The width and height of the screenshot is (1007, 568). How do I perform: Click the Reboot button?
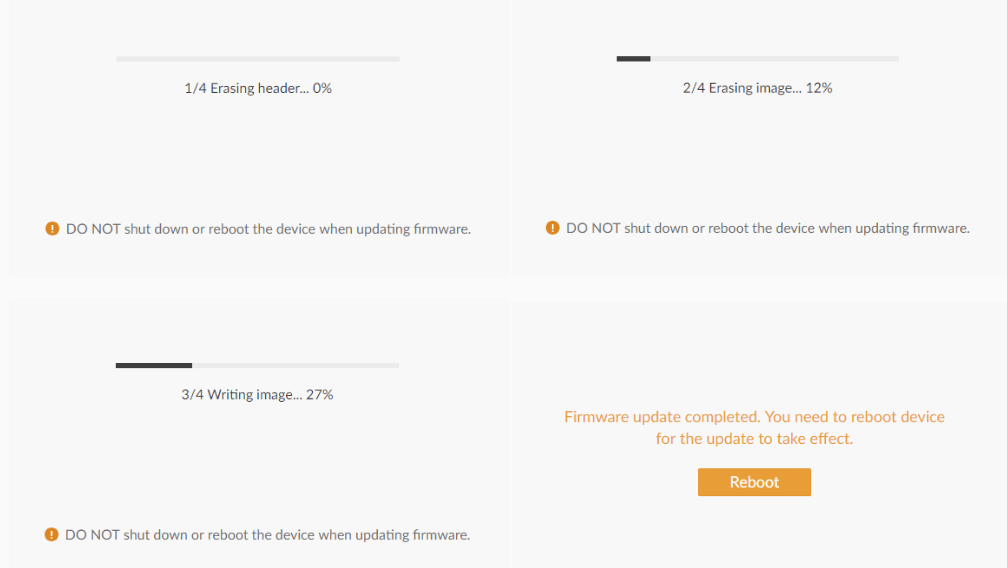tap(754, 482)
